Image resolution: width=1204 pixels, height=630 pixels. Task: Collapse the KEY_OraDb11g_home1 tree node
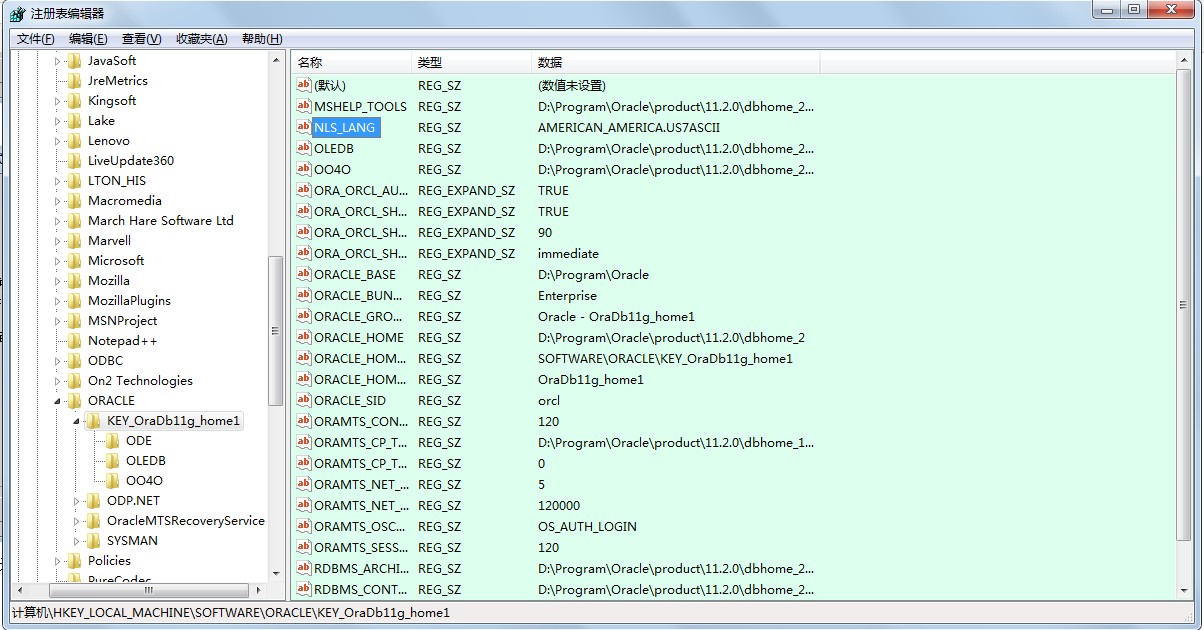point(77,421)
